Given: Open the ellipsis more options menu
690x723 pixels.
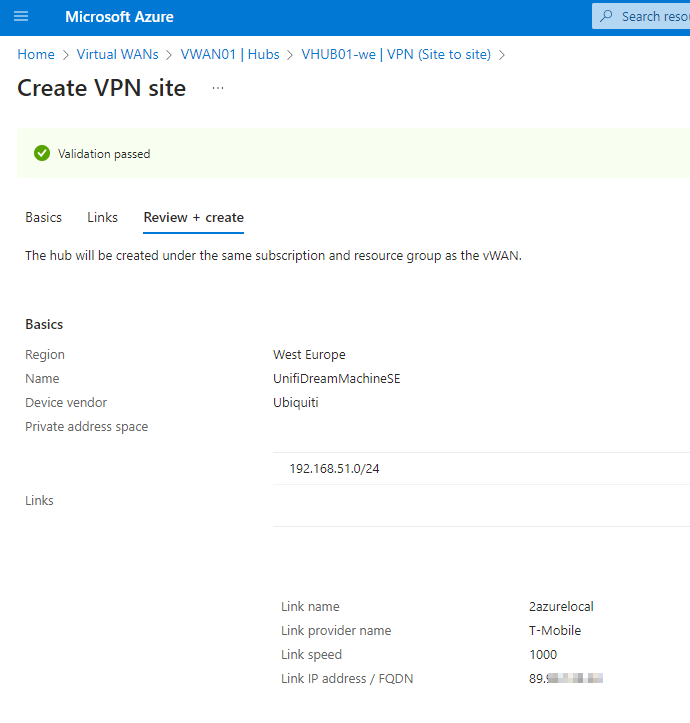Looking at the screenshot, I should 218,88.
